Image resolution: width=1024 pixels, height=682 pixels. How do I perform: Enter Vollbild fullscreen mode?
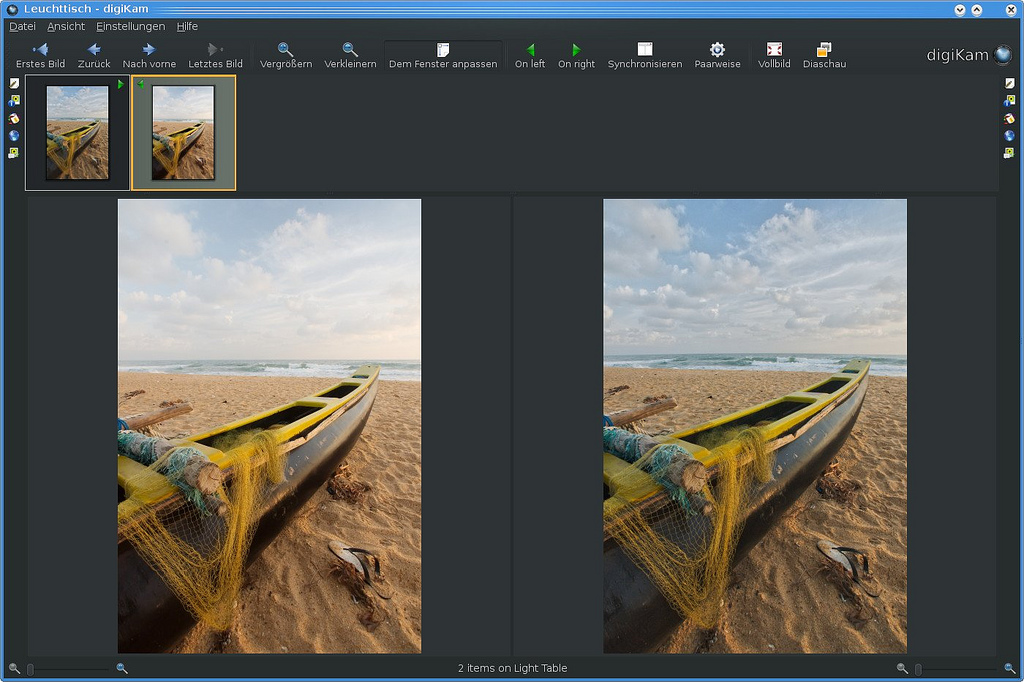(774, 55)
